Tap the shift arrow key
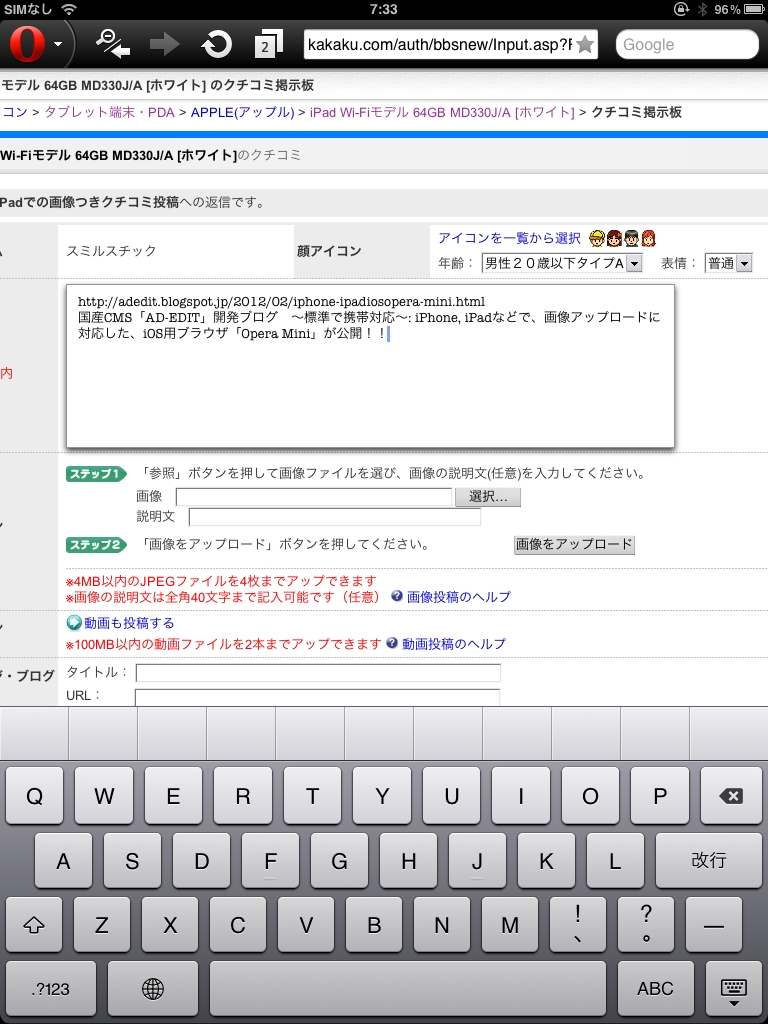Image resolution: width=768 pixels, height=1024 pixels. (34, 925)
